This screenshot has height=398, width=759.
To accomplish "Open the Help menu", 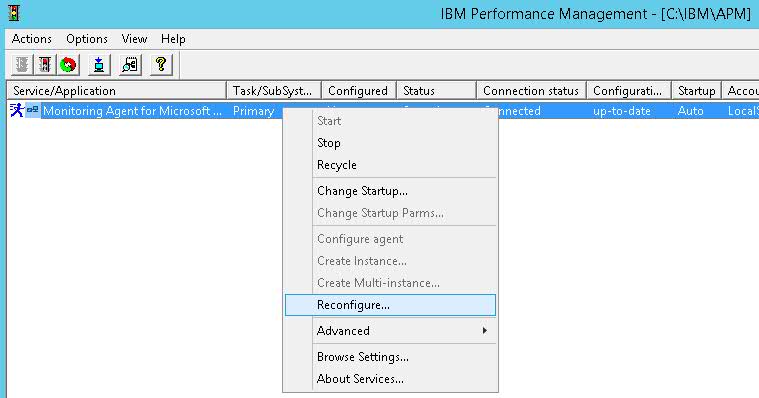I will click(x=173, y=39).
